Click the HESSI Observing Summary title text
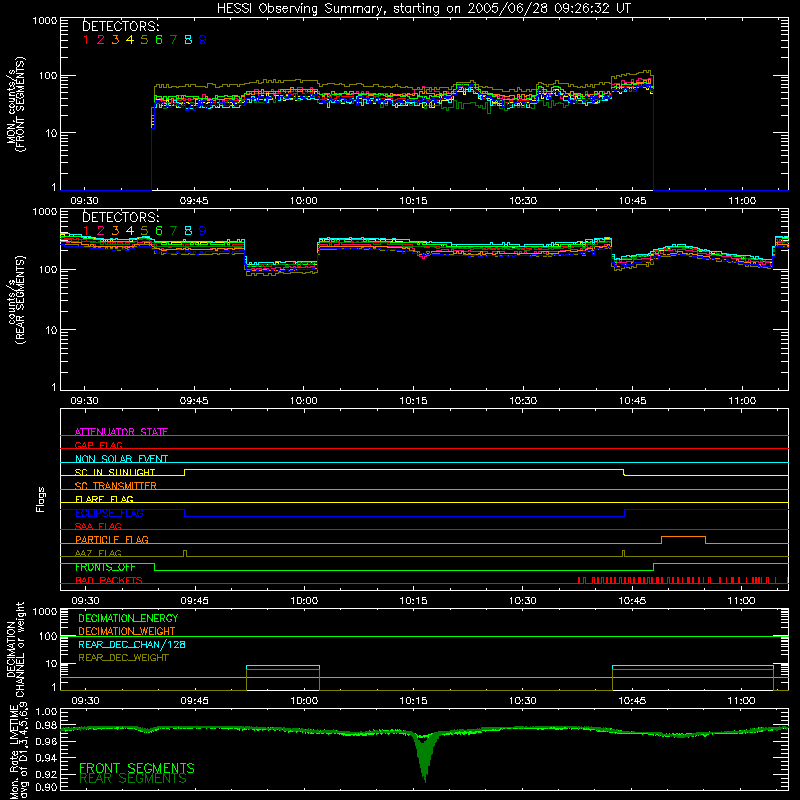Image resolution: width=800 pixels, height=800 pixels. pyautogui.click(x=424, y=8)
